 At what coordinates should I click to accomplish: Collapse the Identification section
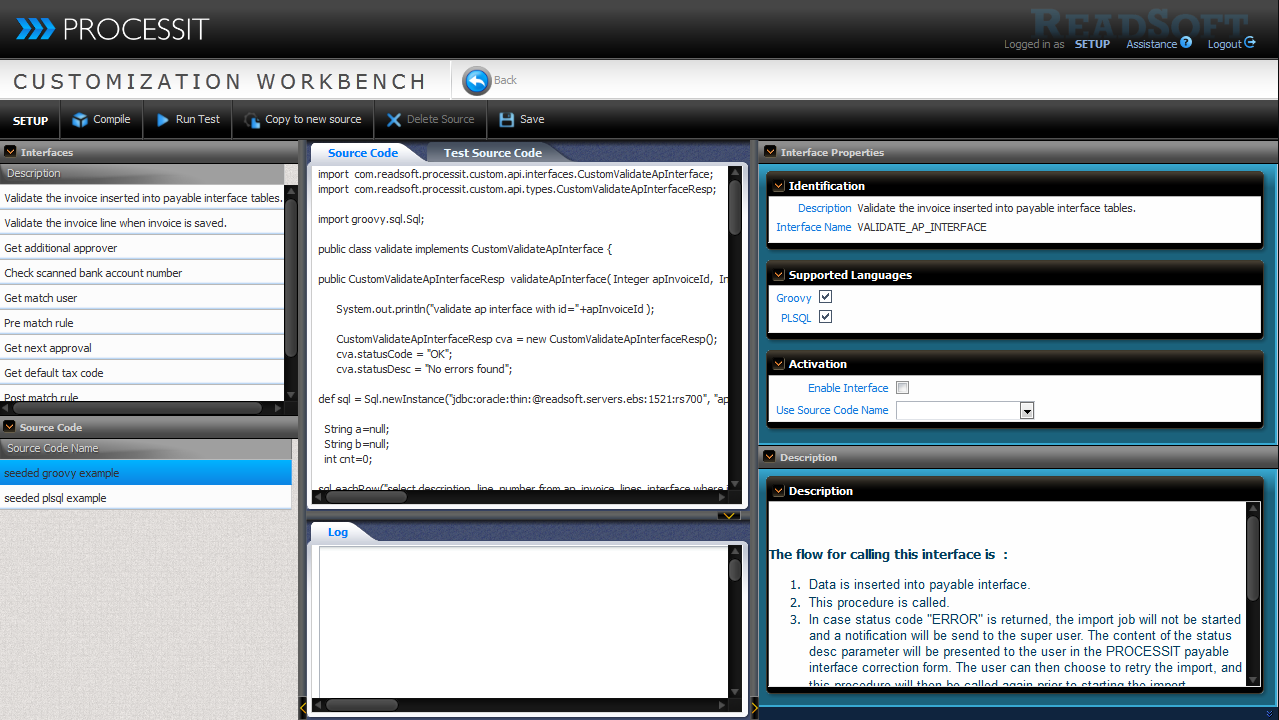[779, 186]
